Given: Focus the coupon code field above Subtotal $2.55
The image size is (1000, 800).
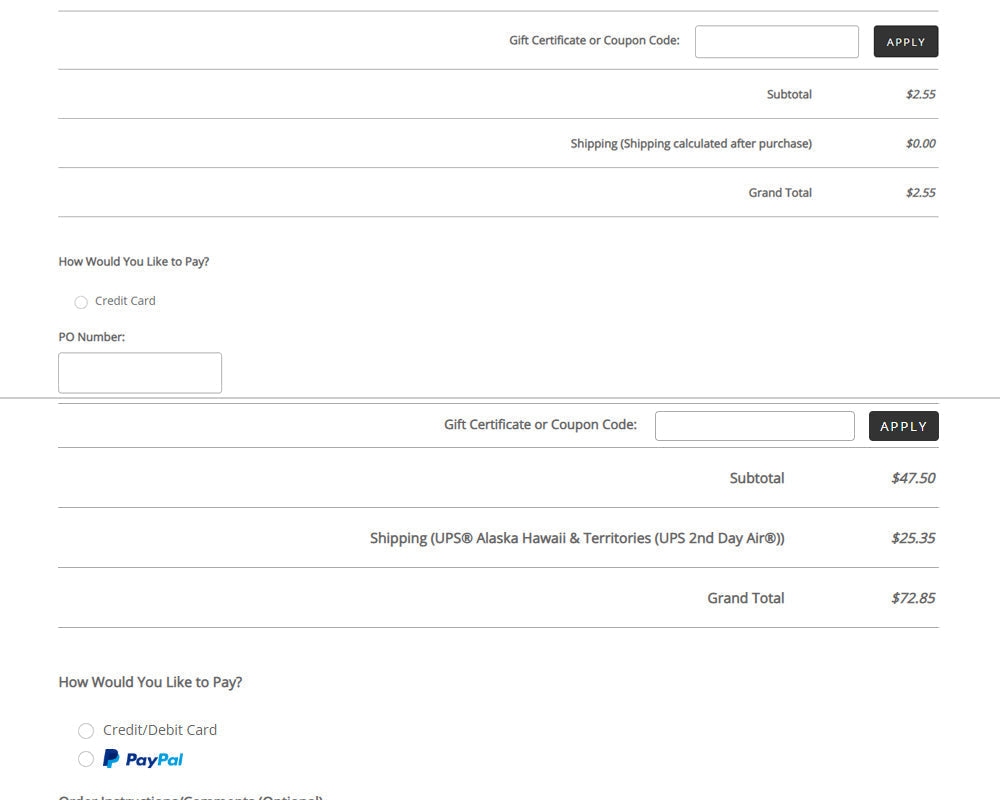Looking at the screenshot, I should 777,41.
